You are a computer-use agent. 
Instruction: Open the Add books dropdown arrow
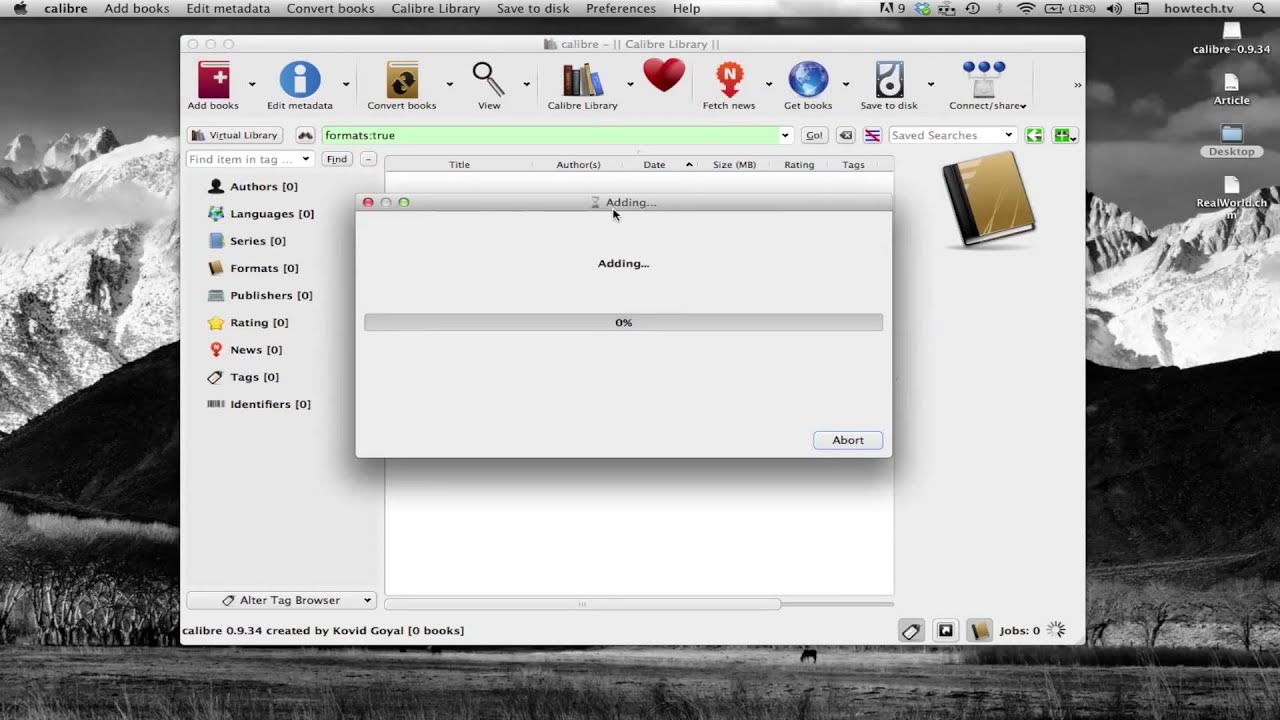point(252,84)
